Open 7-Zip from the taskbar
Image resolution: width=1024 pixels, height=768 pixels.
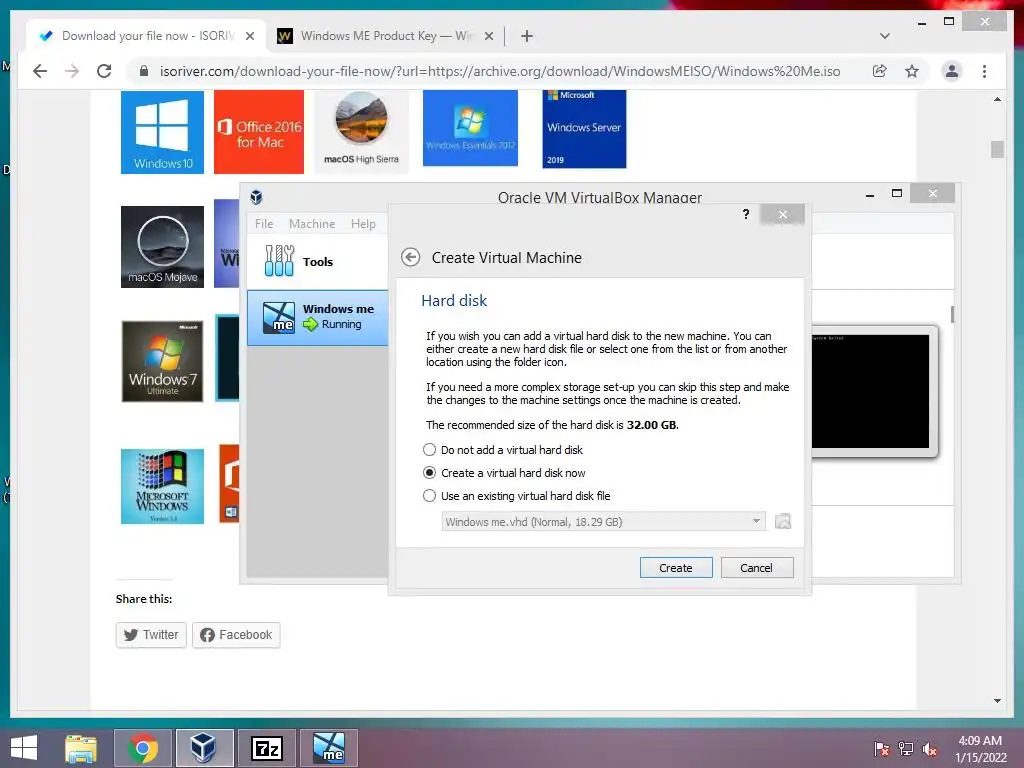267,748
